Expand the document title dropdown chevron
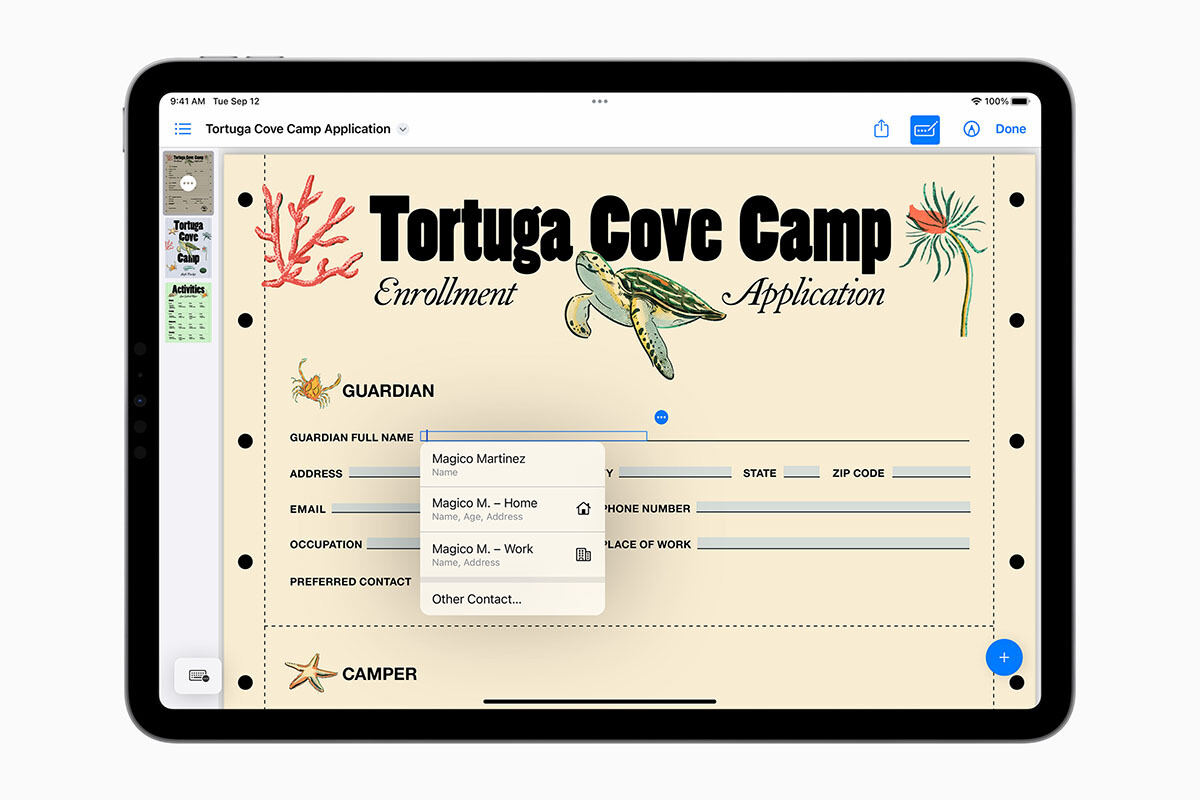This screenshot has width=1200, height=800. tap(403, 129)
